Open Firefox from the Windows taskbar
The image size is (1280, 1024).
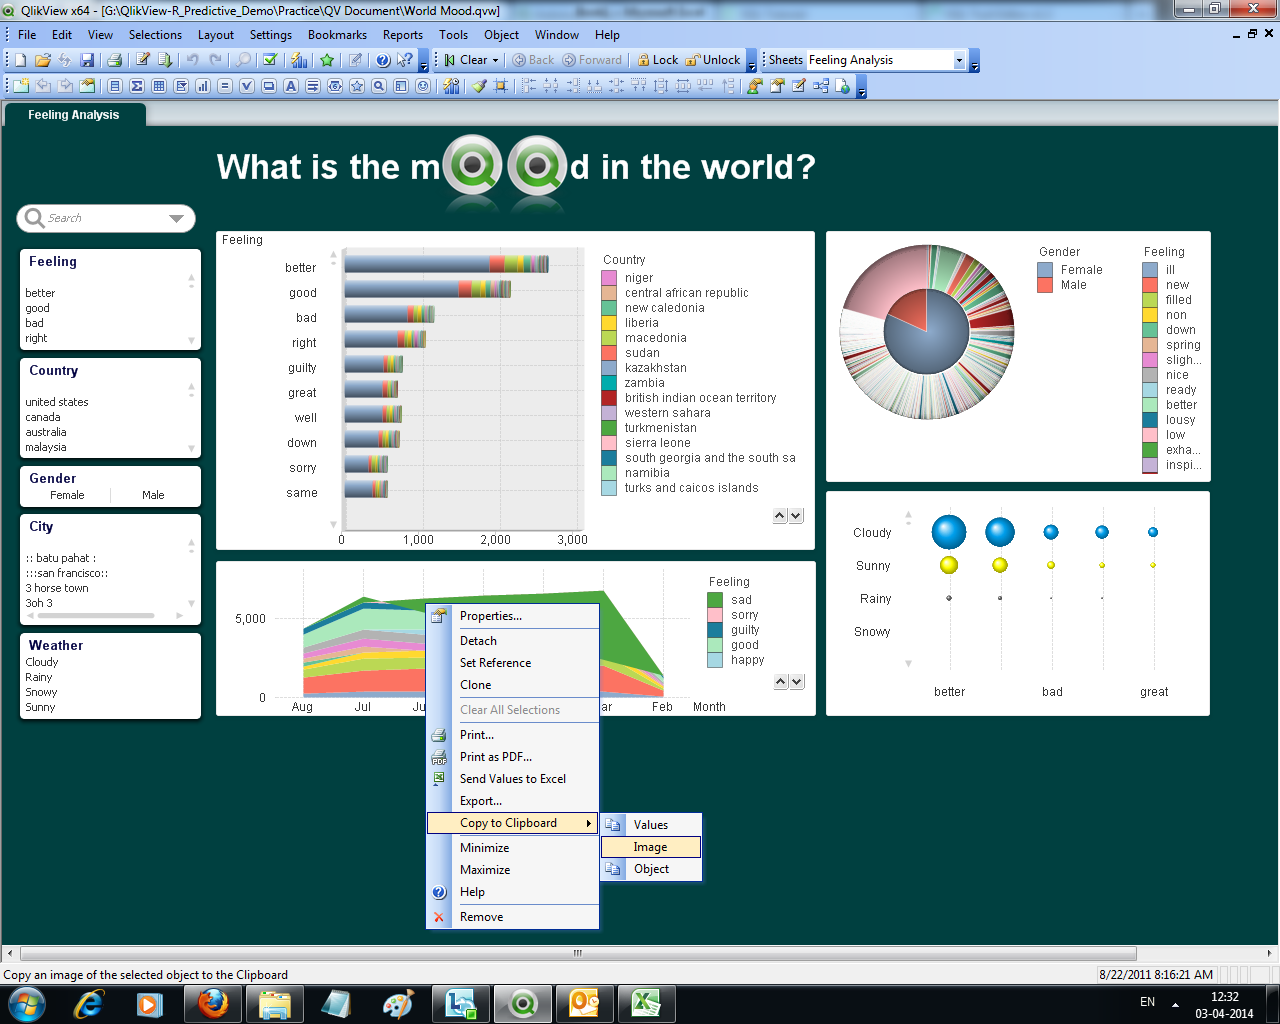[x=212, y=1003]
